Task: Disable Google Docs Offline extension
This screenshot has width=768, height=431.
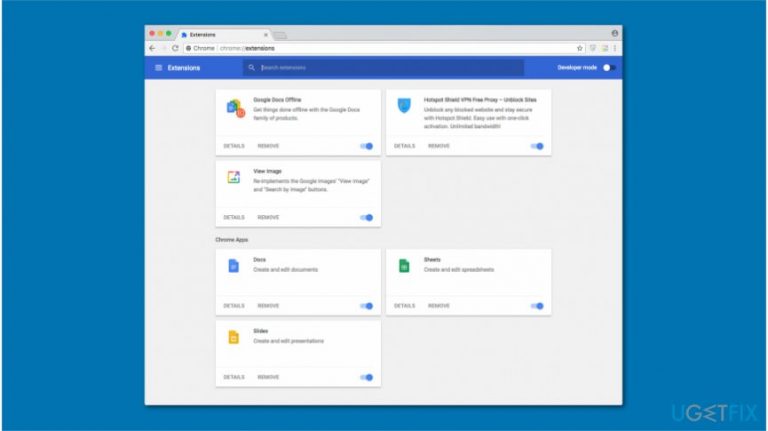Action: 366,146
